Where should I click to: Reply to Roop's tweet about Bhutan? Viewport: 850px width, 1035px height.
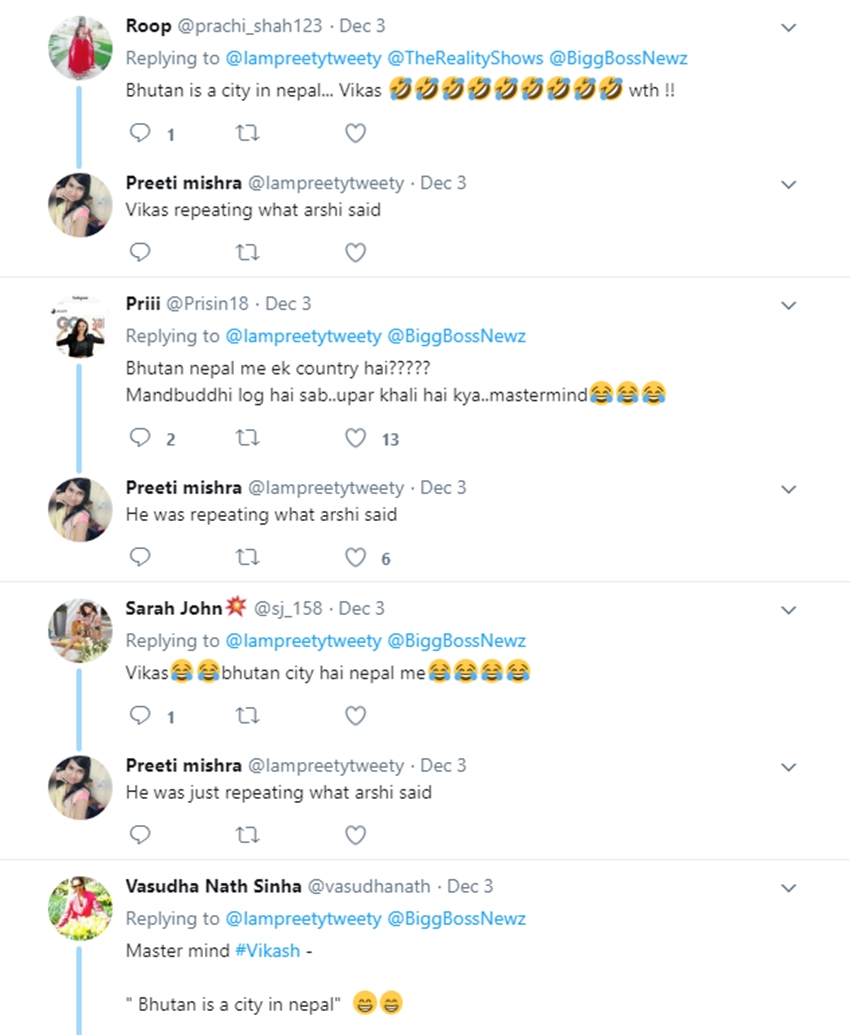coord(141,133)
